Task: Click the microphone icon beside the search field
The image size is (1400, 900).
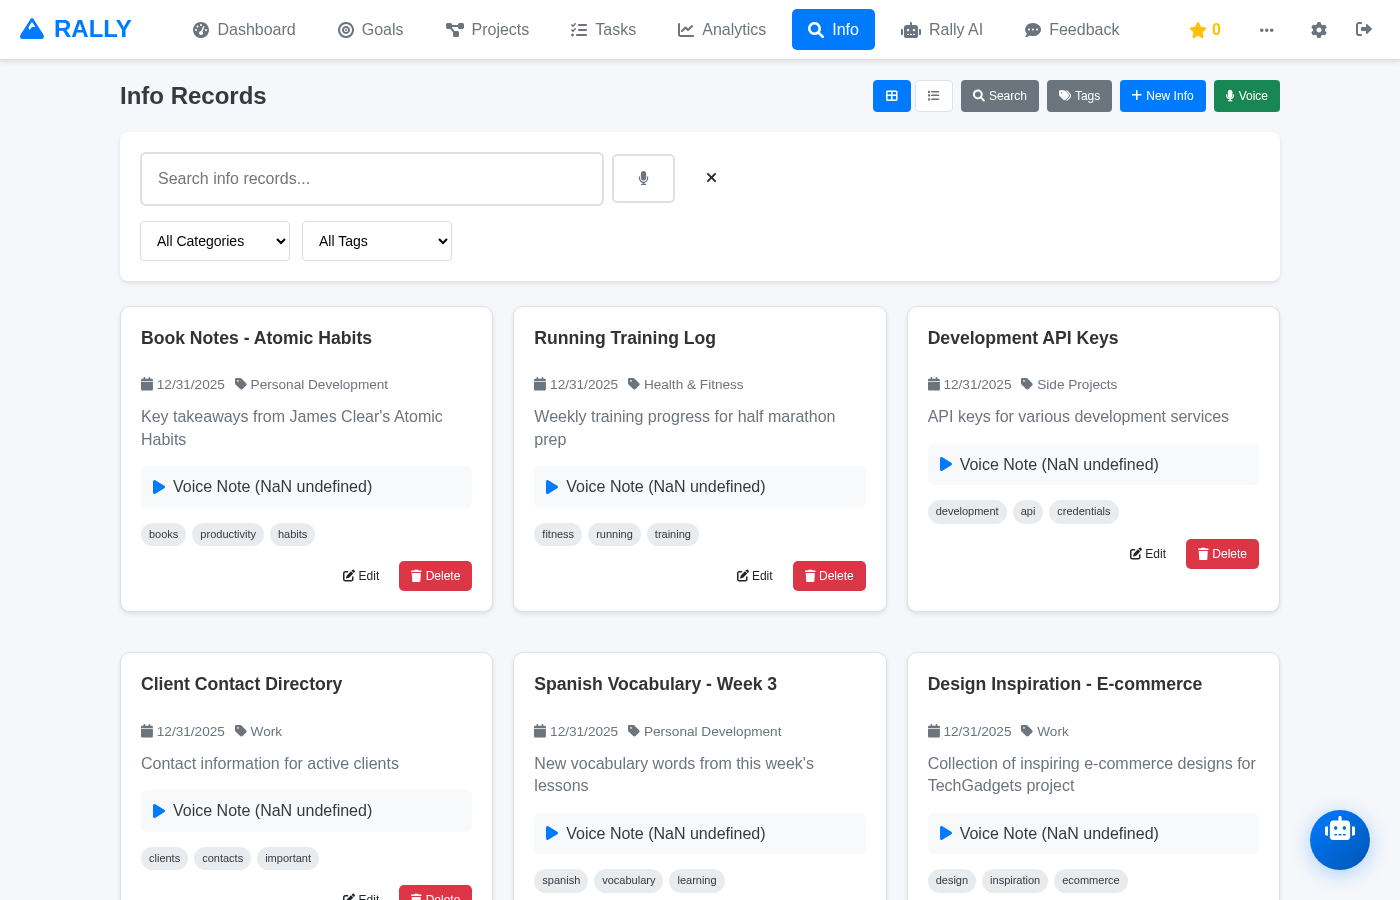Action: pos(643,178)
